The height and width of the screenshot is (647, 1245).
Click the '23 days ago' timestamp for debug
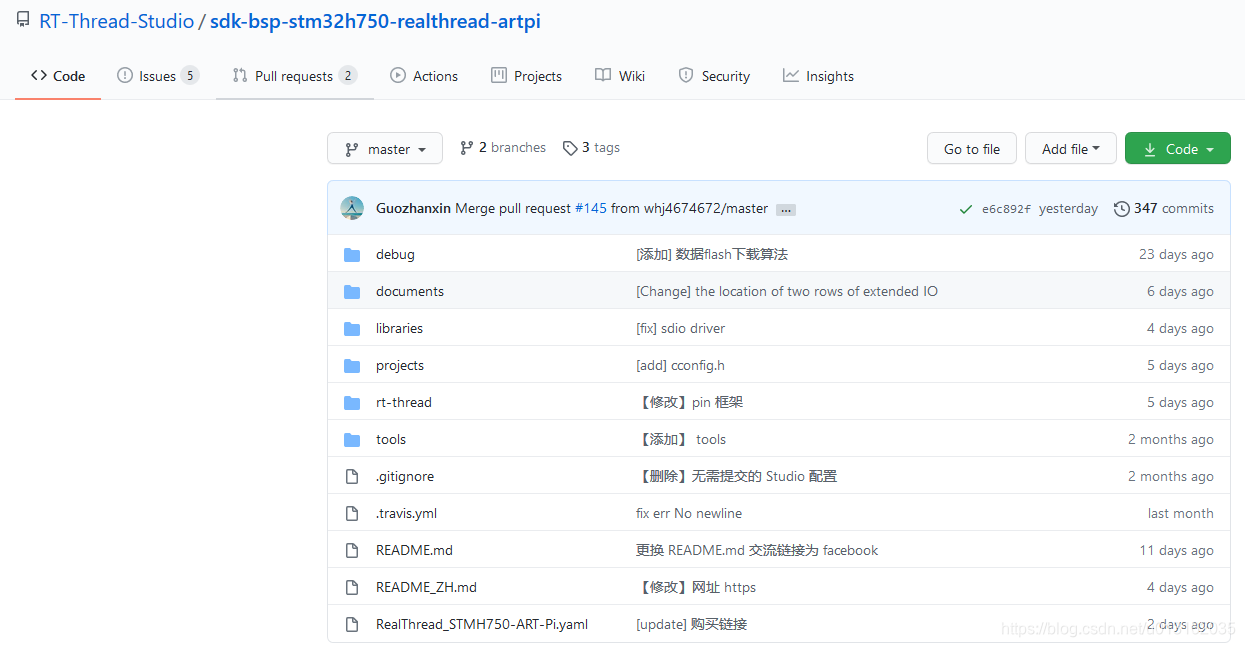(x=1176, y=255)
